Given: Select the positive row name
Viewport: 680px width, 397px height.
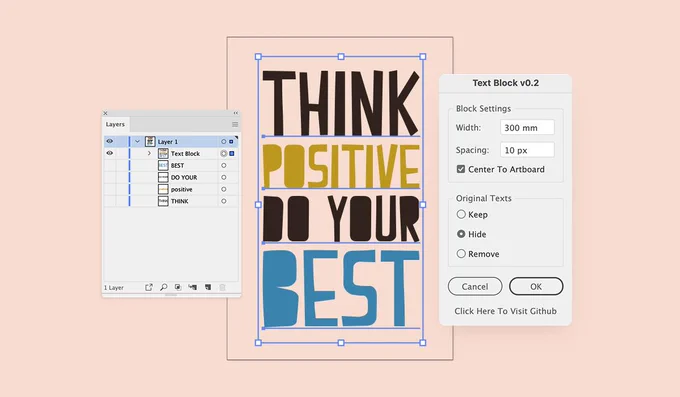Looking at the screenshot, I should point(181,190).
